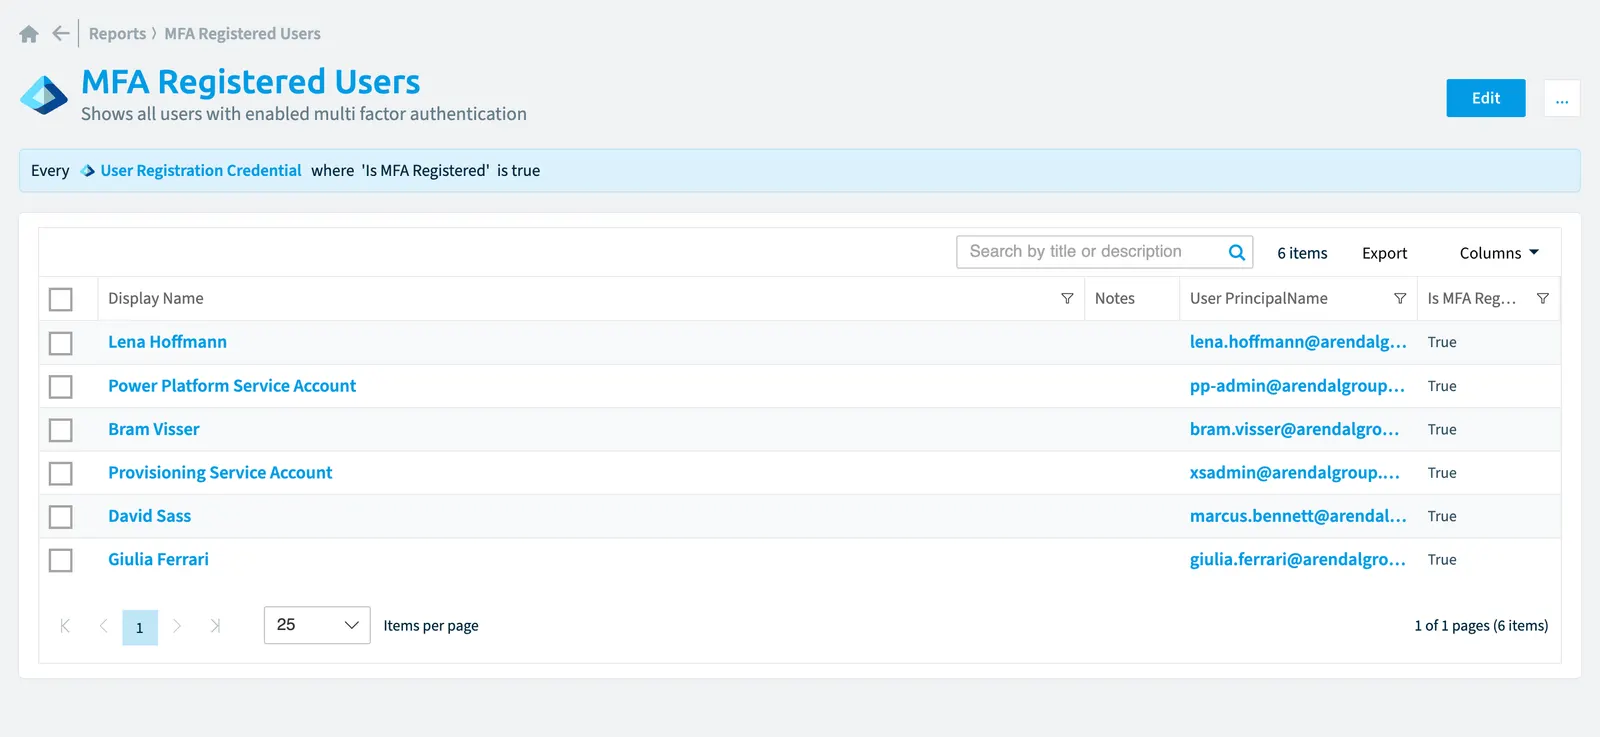The height and width of the screenshot is (737, 1600).
Task: Tick the Giulia Ferrari row checkbox
Action: (61, 560)
